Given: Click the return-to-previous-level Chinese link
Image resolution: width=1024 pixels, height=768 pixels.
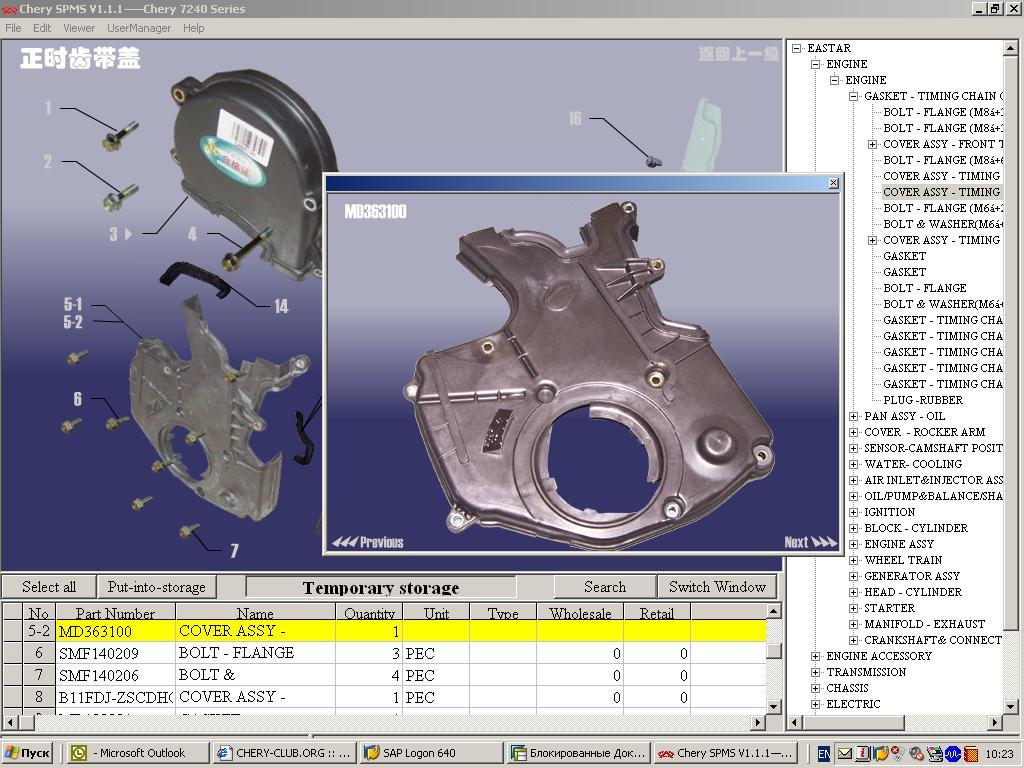Looking at the screenshot, I should click(739, 54).
